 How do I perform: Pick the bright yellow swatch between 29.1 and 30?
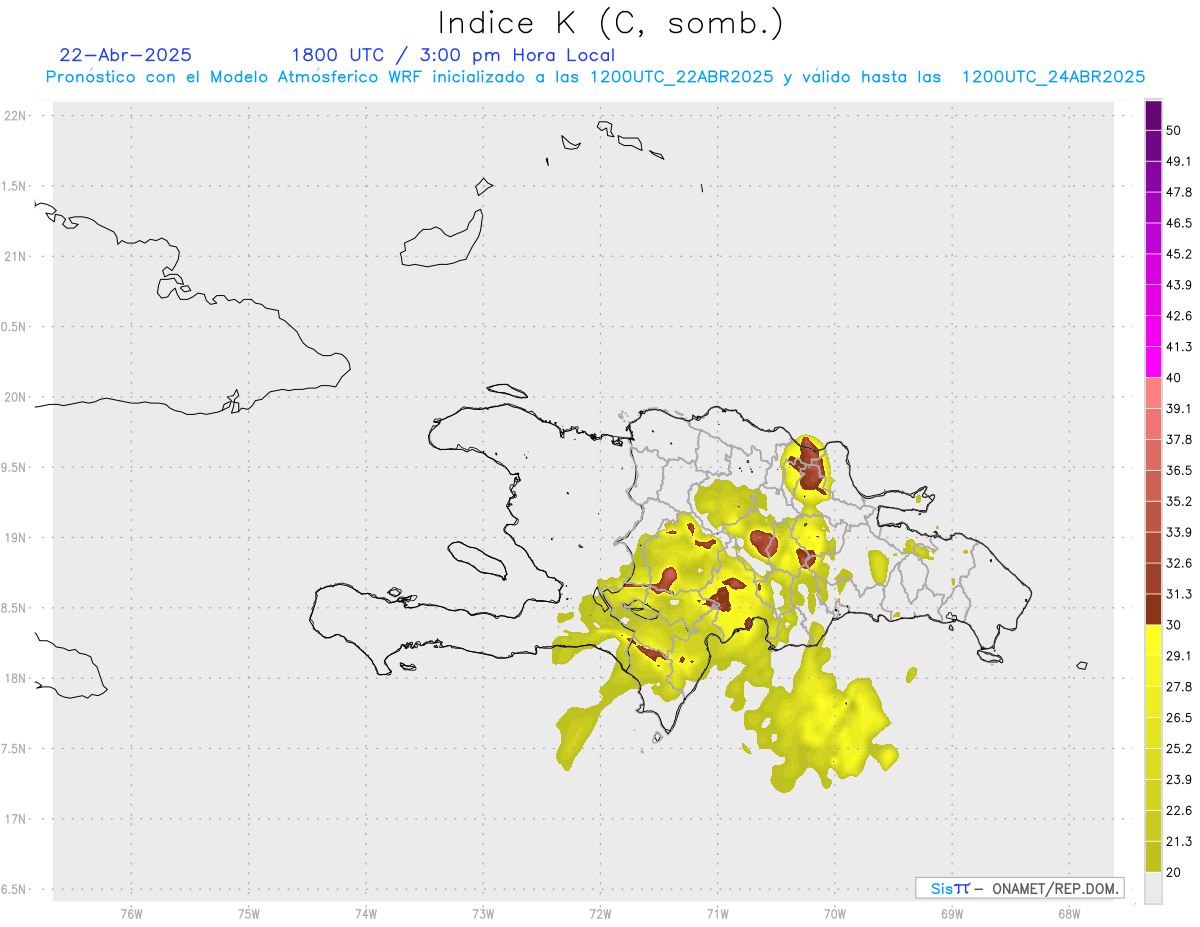tap(1153, 640)
